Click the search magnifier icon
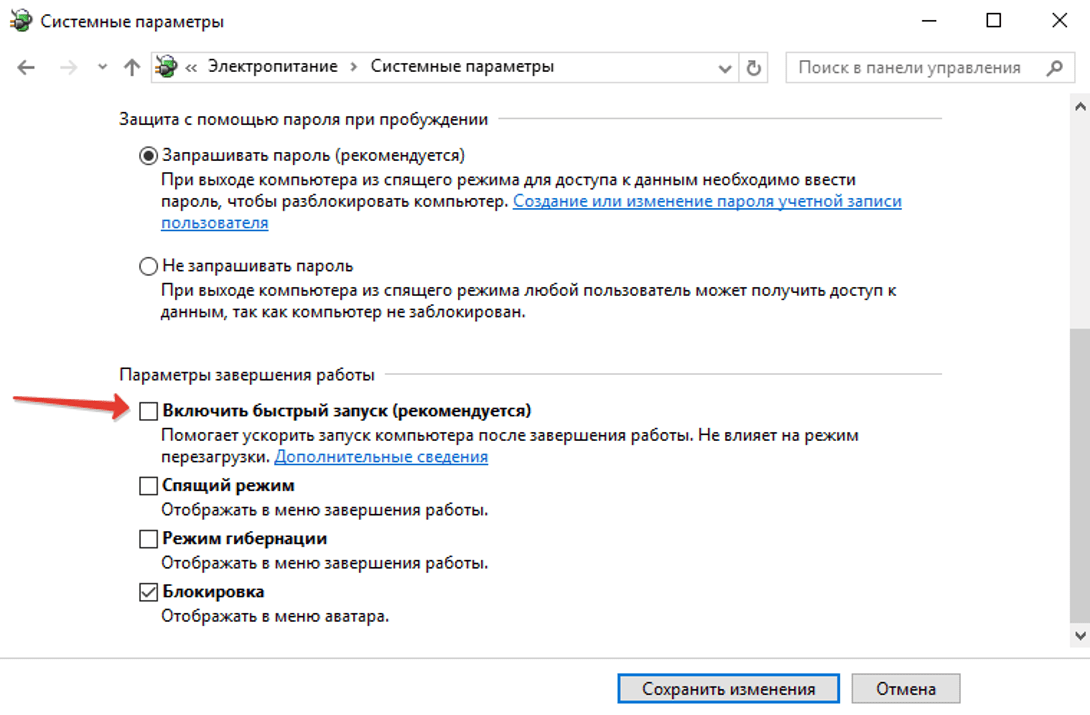 click(x=1055, y=67)
